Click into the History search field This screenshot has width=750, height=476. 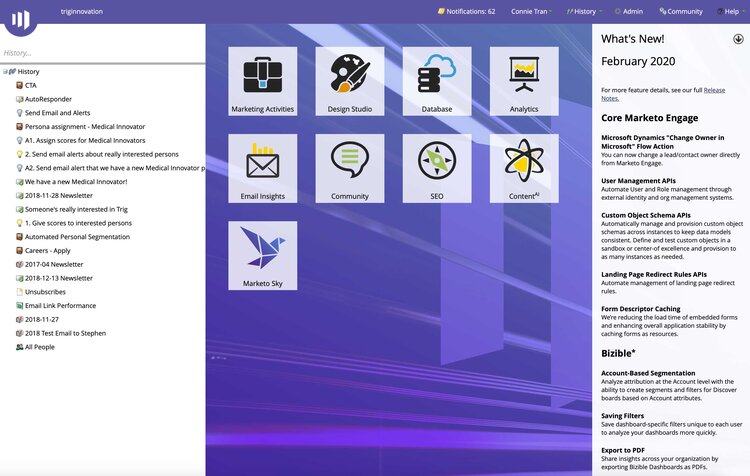point(103,53)
